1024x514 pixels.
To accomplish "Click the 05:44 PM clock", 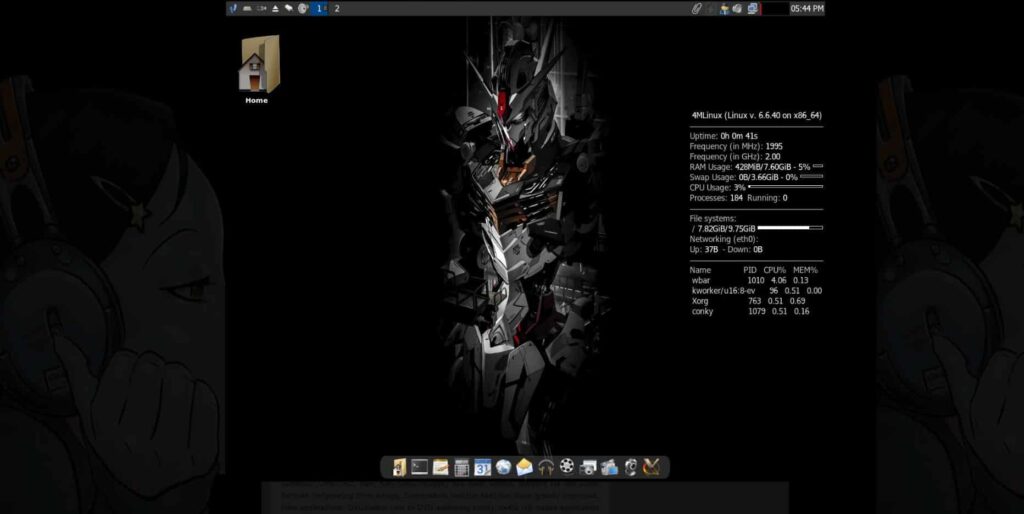I will point(807,8).
